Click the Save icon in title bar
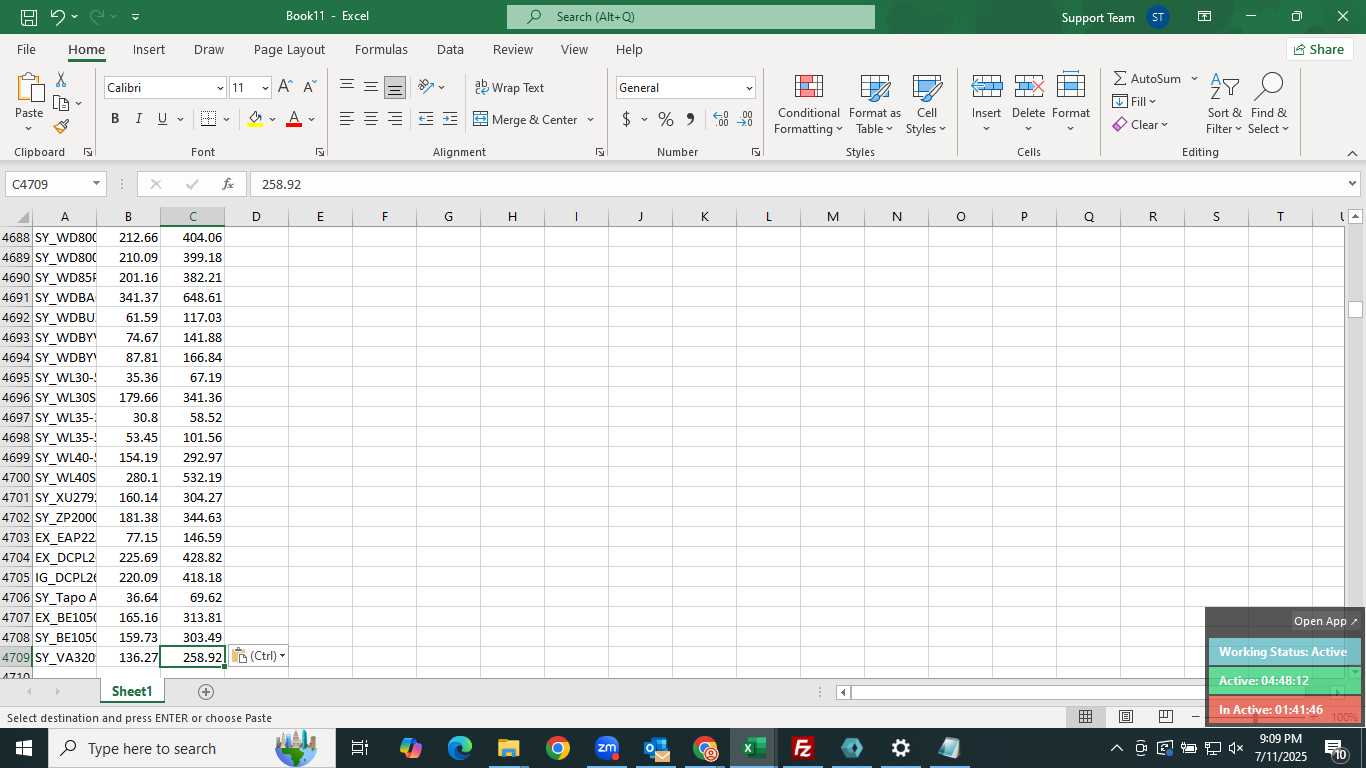 point(29,17)
